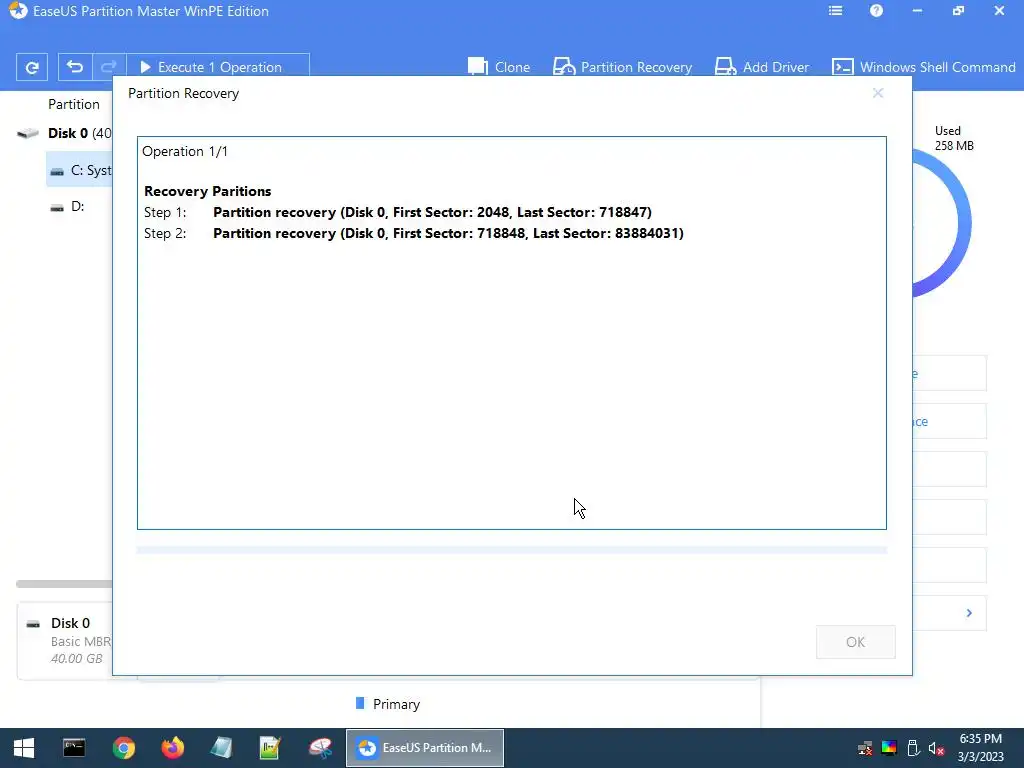1024x768 pixels.
Task: Open the help question-mark icon
Action: click(x=876, y=11)
